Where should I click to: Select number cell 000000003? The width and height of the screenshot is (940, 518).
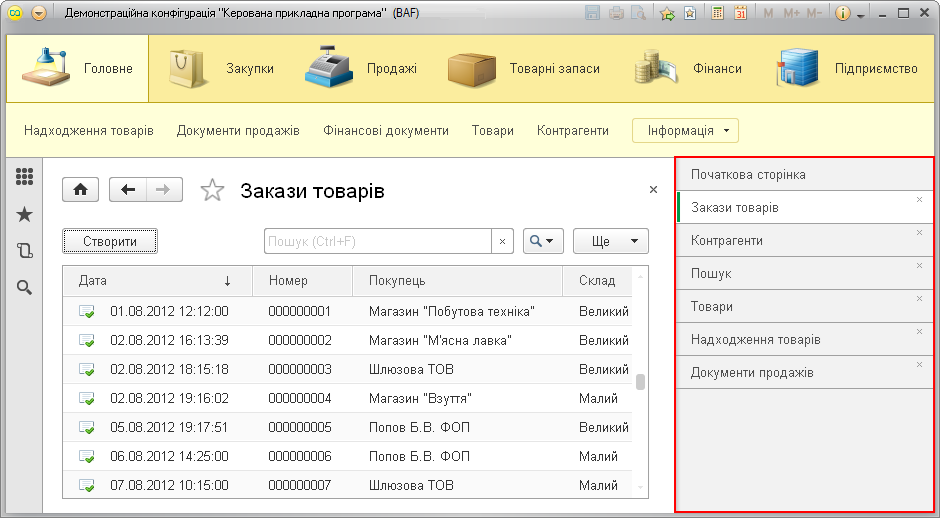tap(300, 369)
